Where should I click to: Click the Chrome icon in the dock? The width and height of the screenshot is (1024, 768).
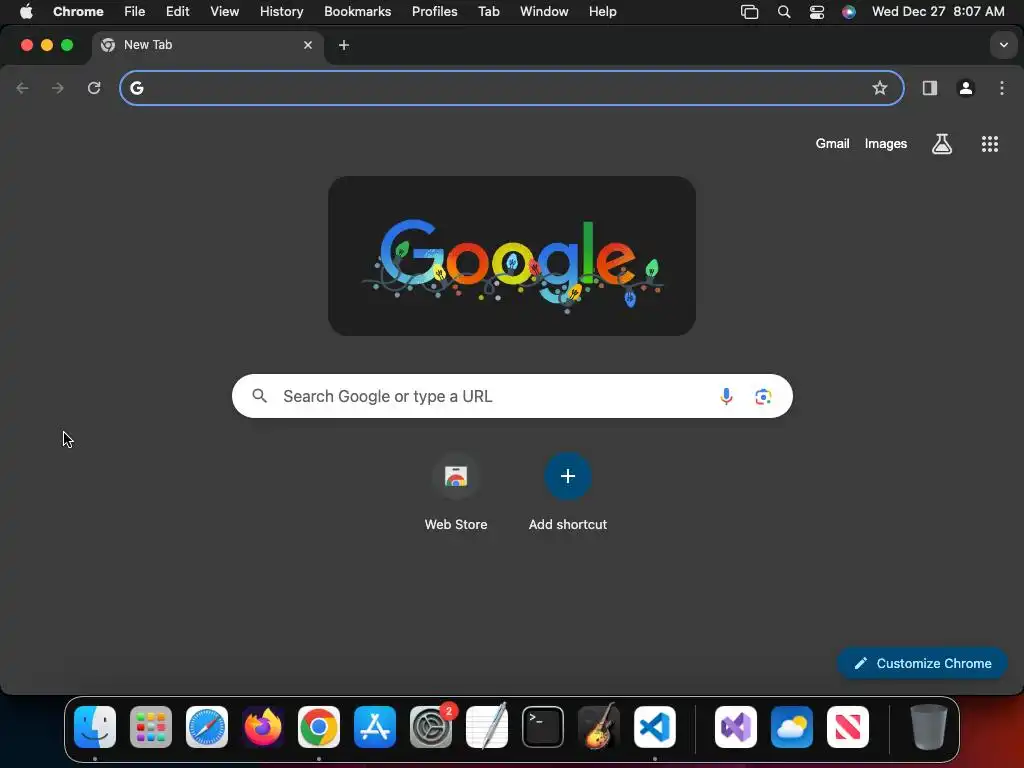pyautogui.click(x=319, y=726)
